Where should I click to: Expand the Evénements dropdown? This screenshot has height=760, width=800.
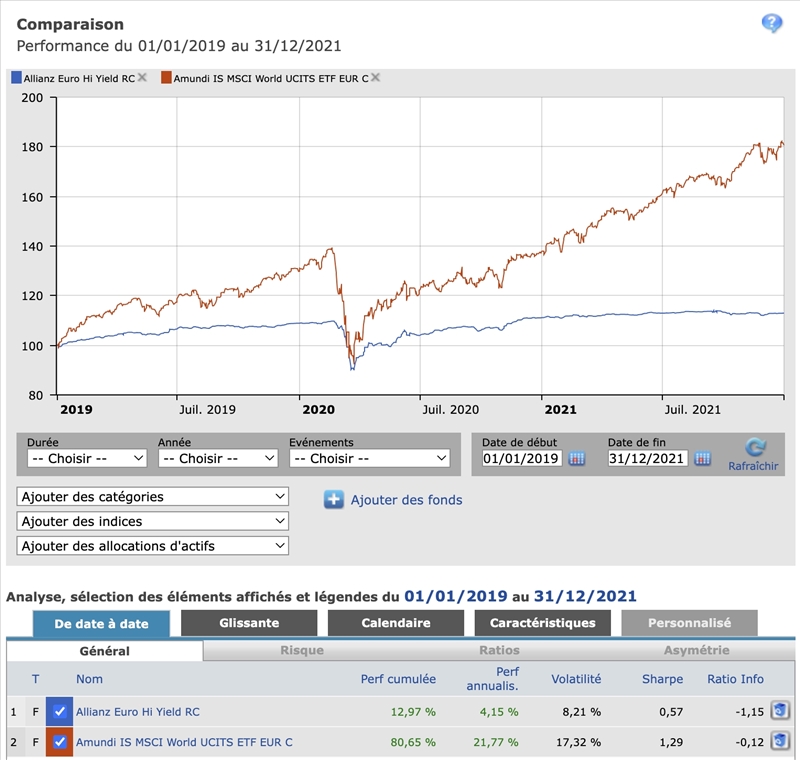[369, 458]
